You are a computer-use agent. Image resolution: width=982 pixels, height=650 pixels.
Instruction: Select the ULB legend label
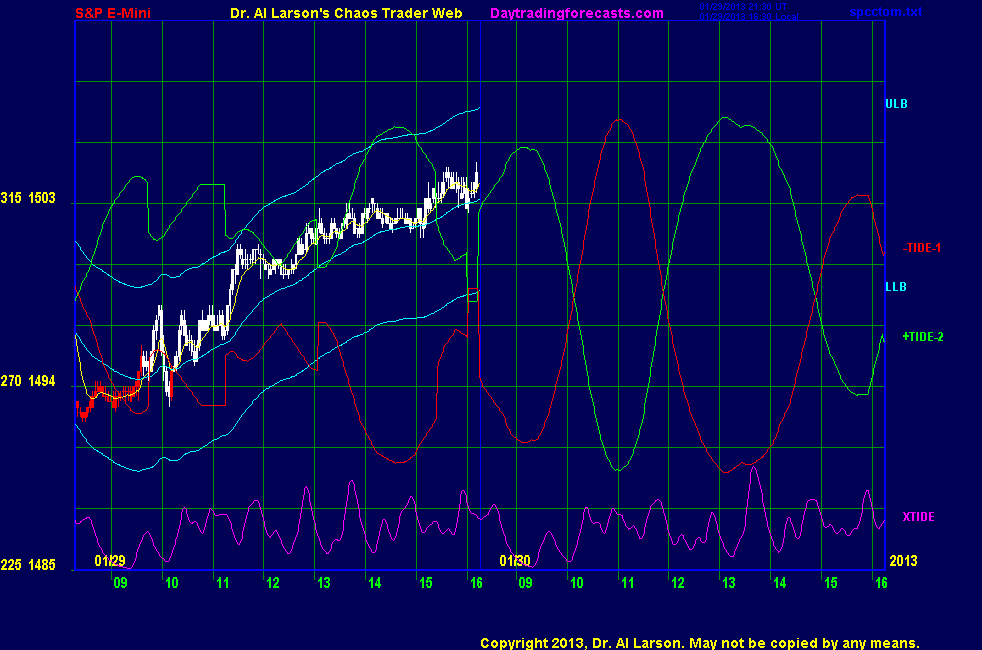coord(896,104)
